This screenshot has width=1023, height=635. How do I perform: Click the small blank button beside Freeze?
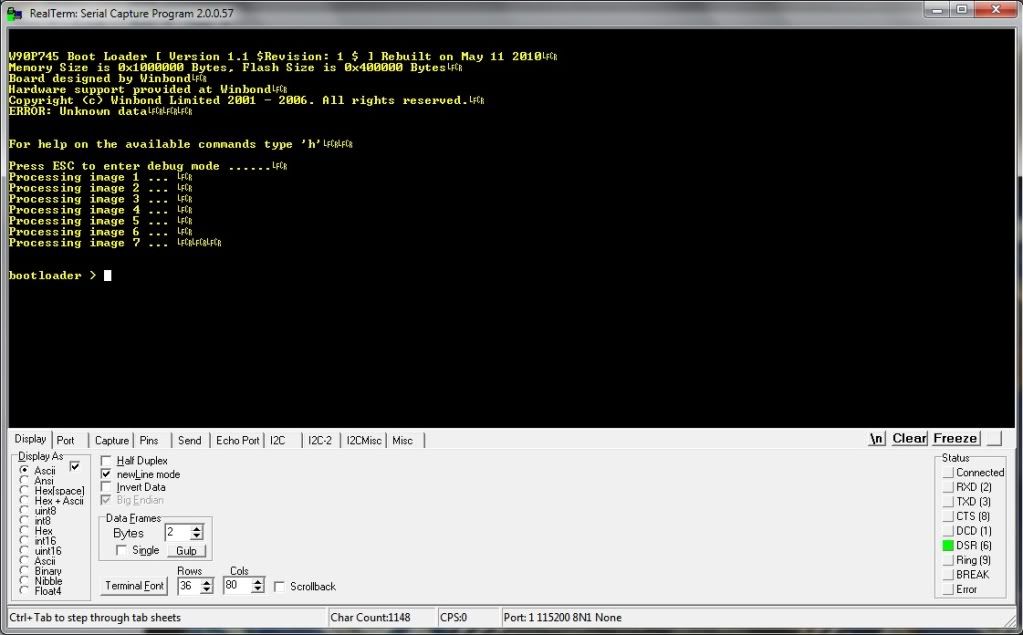[994, 439]
